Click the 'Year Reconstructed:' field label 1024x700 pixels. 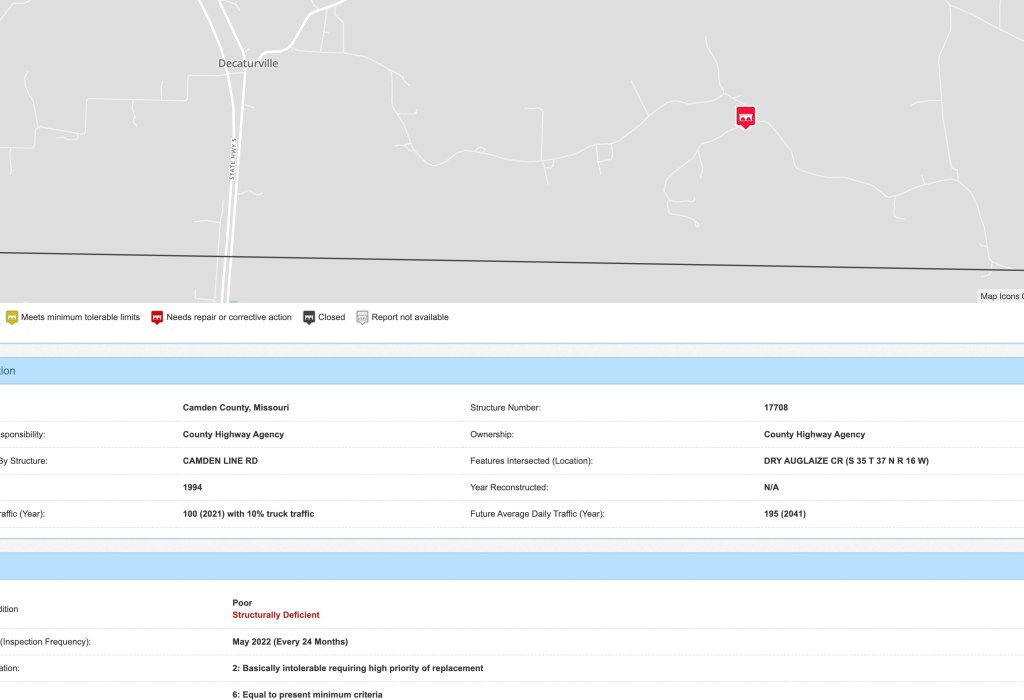(509, 487)
